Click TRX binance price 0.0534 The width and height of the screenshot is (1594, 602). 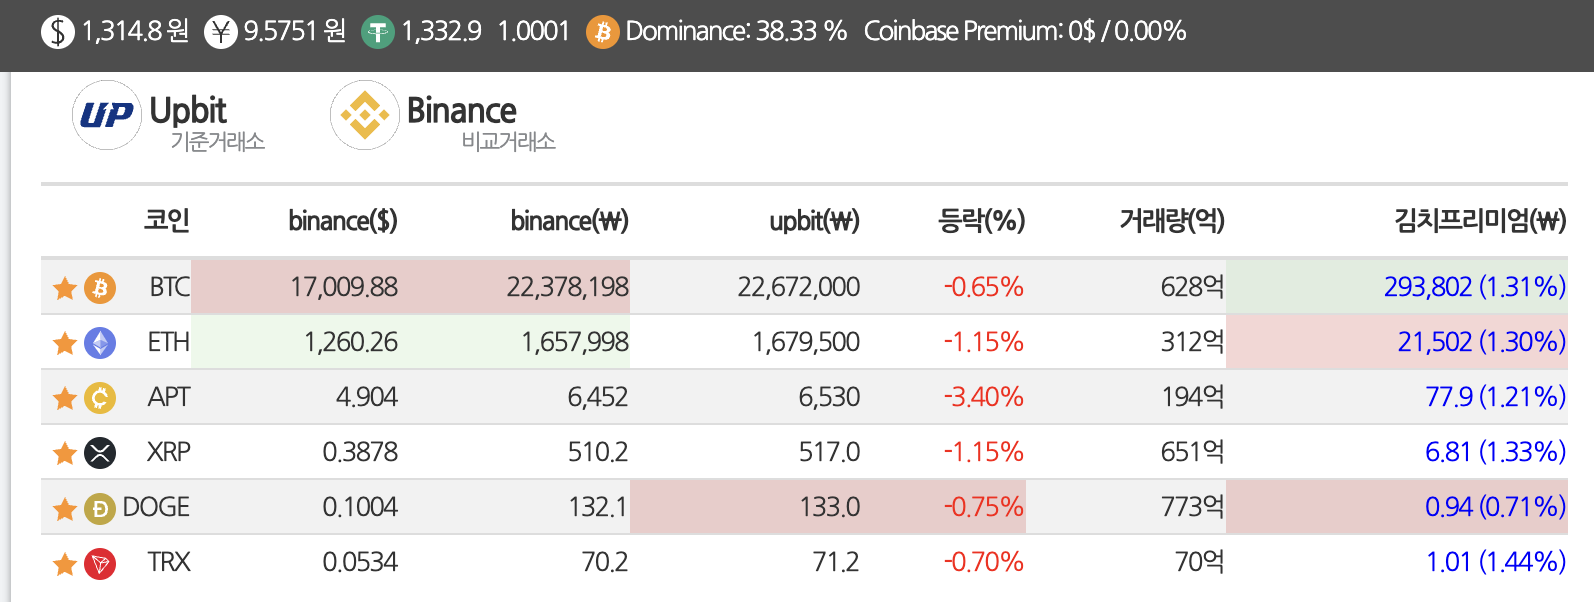pyautogui.click(x=360, y=562)
